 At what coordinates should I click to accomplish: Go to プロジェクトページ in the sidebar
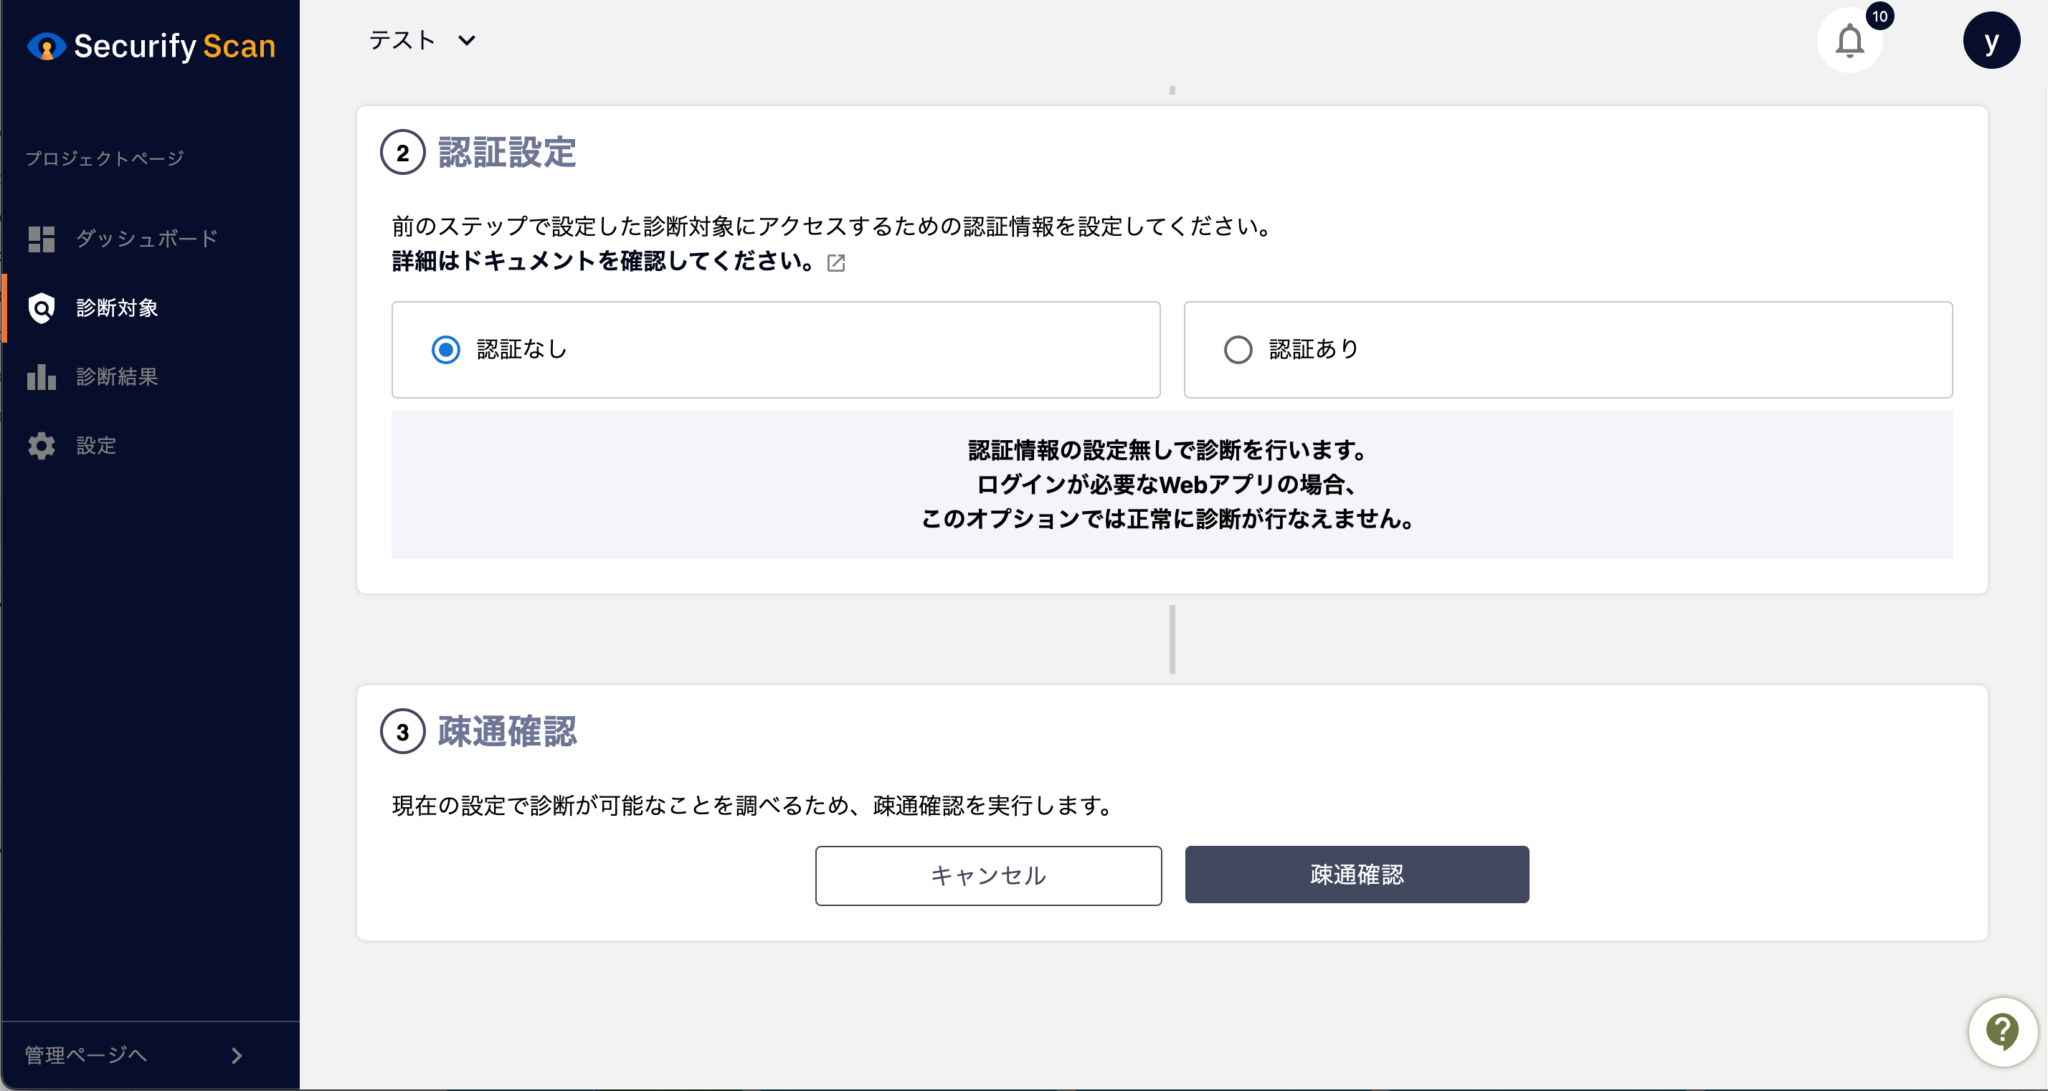pyautogui.click(x=104, y=157)
